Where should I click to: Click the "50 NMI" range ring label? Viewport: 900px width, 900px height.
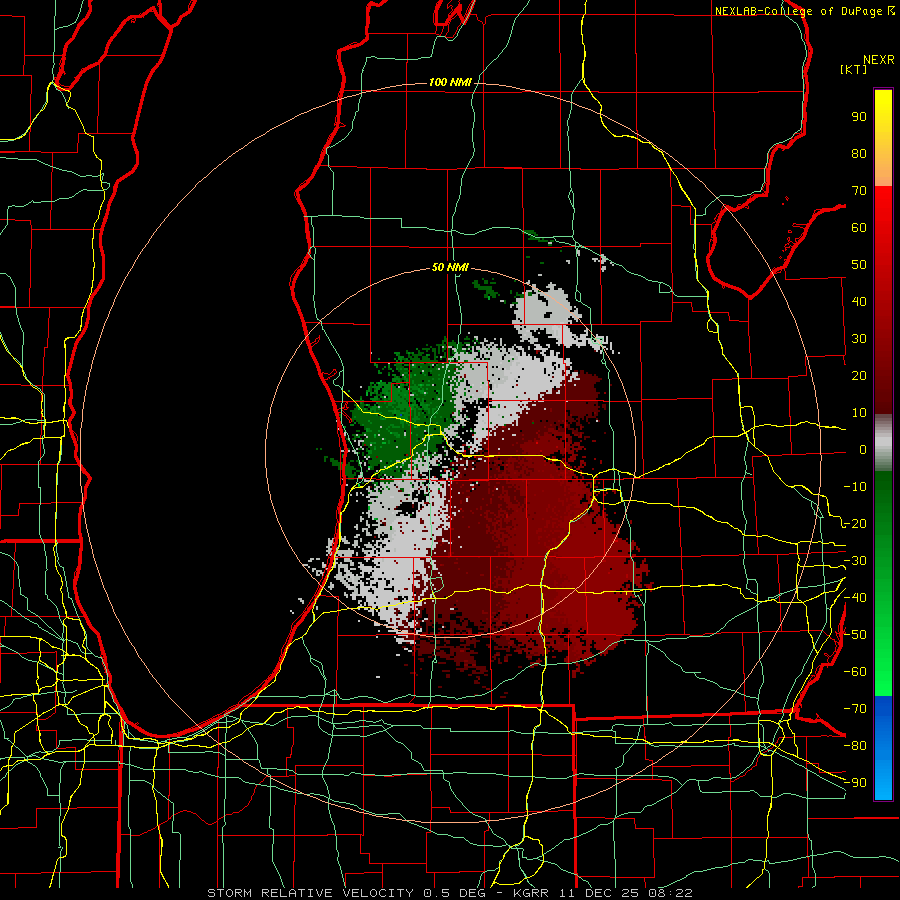point(451,267)
